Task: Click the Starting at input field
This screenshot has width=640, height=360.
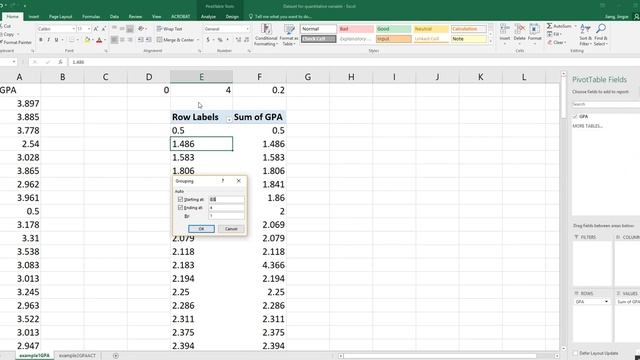Action: click(226, 200)
